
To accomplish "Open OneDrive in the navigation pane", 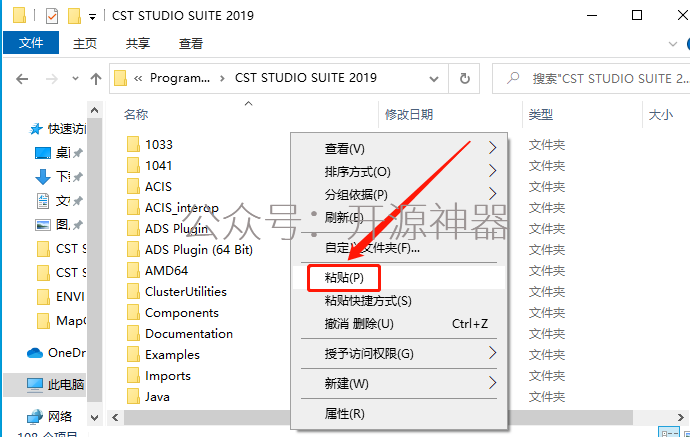I will coord(56,353).
